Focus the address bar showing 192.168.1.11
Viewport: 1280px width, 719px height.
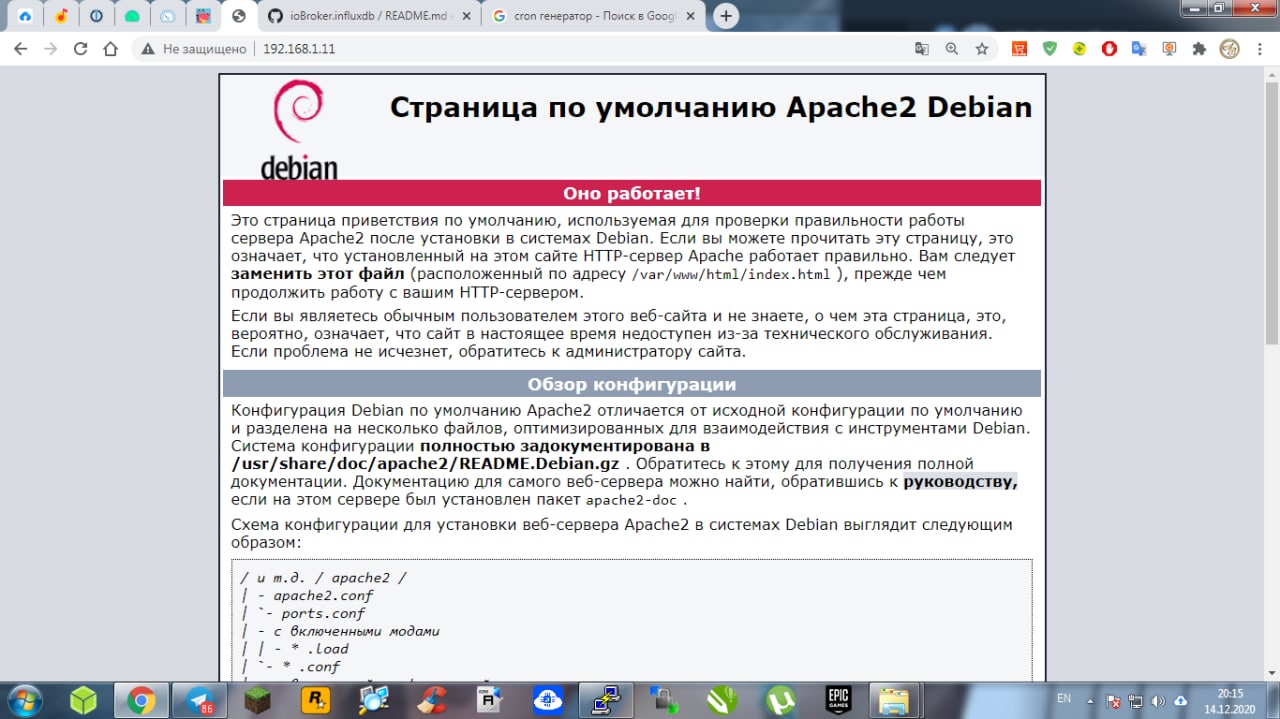coord(300,48)
